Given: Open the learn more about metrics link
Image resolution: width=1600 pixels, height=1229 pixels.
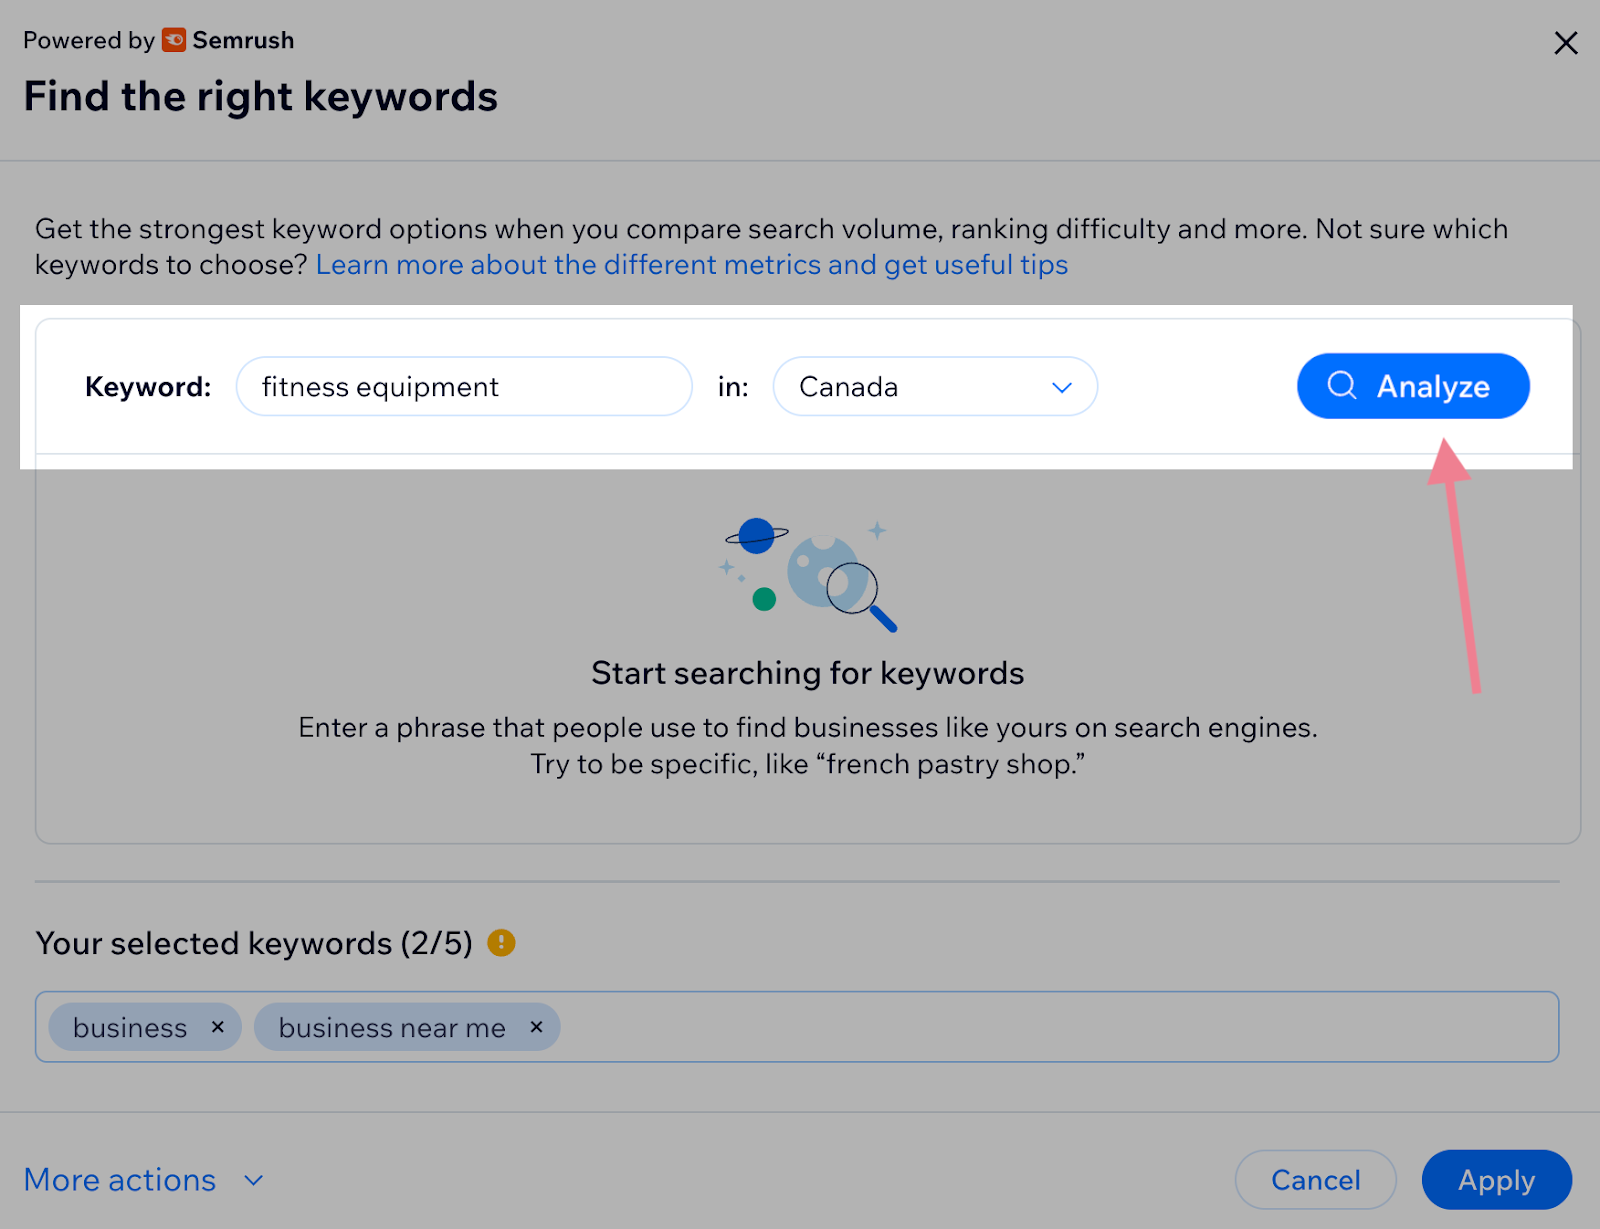Looking at the screenshot, I should click(691, 265).
